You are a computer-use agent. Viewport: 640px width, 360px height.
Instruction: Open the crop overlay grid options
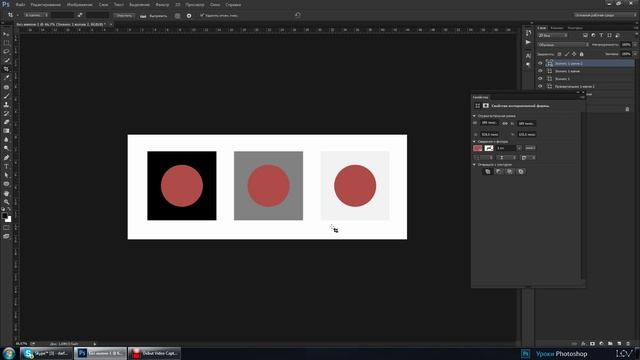[177, 16]
